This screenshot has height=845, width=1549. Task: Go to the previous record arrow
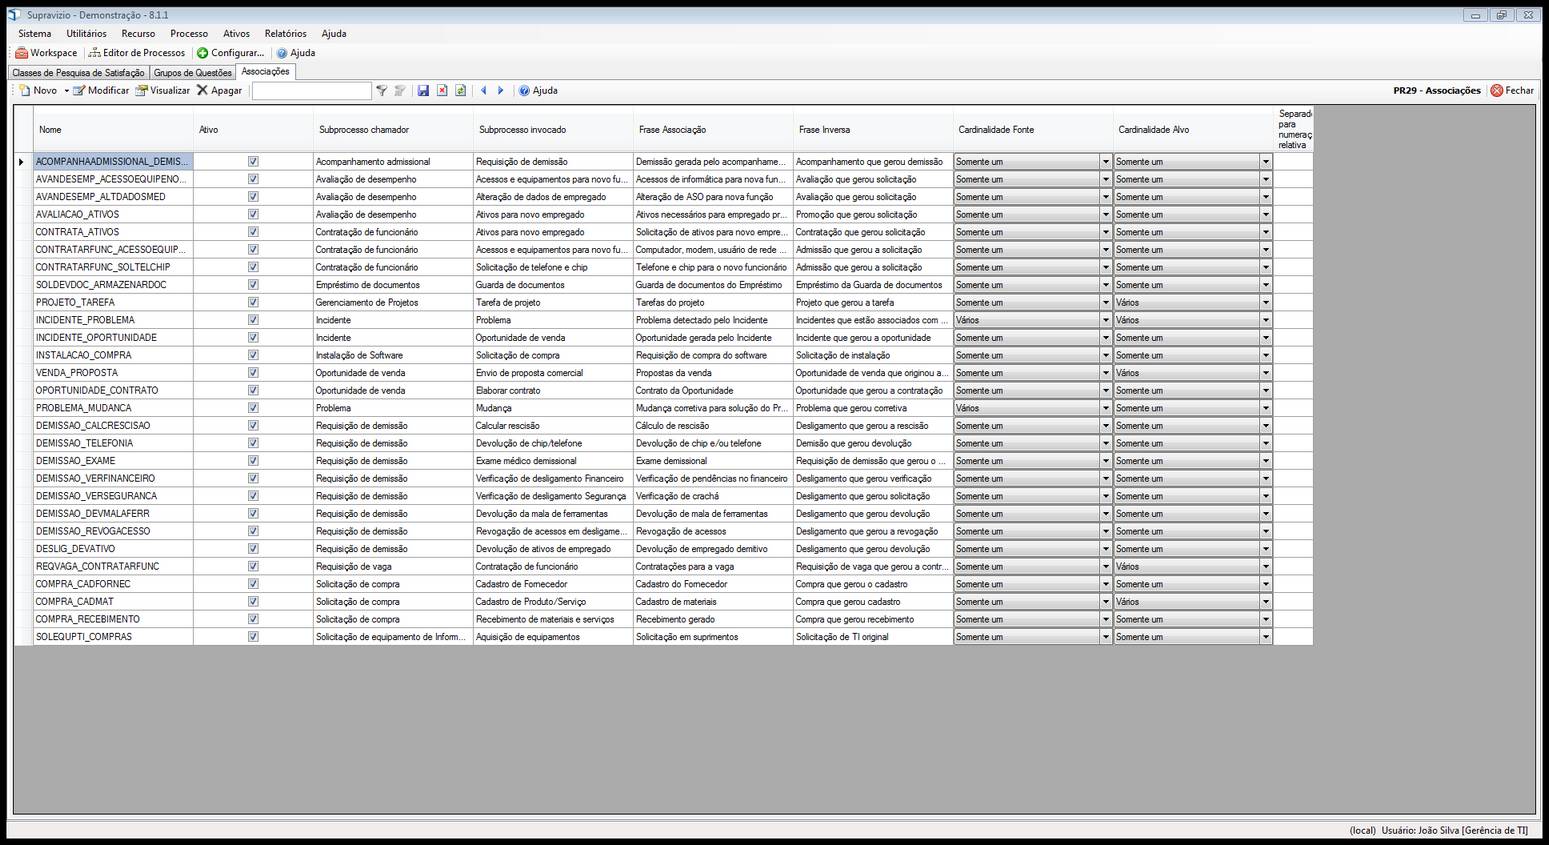click(x=483, y=90)
